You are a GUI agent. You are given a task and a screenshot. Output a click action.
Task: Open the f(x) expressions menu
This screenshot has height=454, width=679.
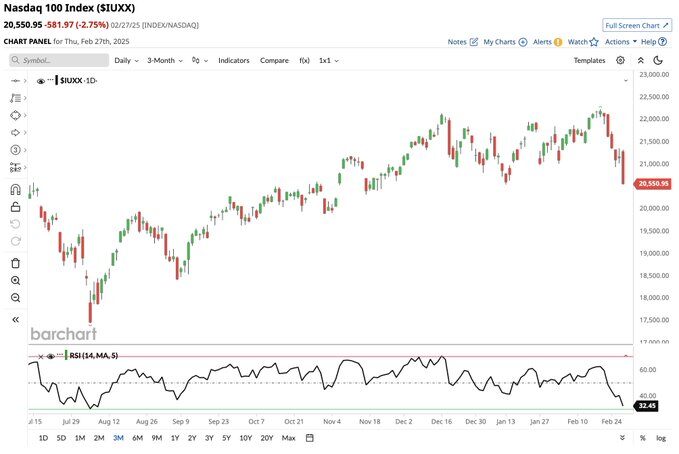[x=304, y=60]
